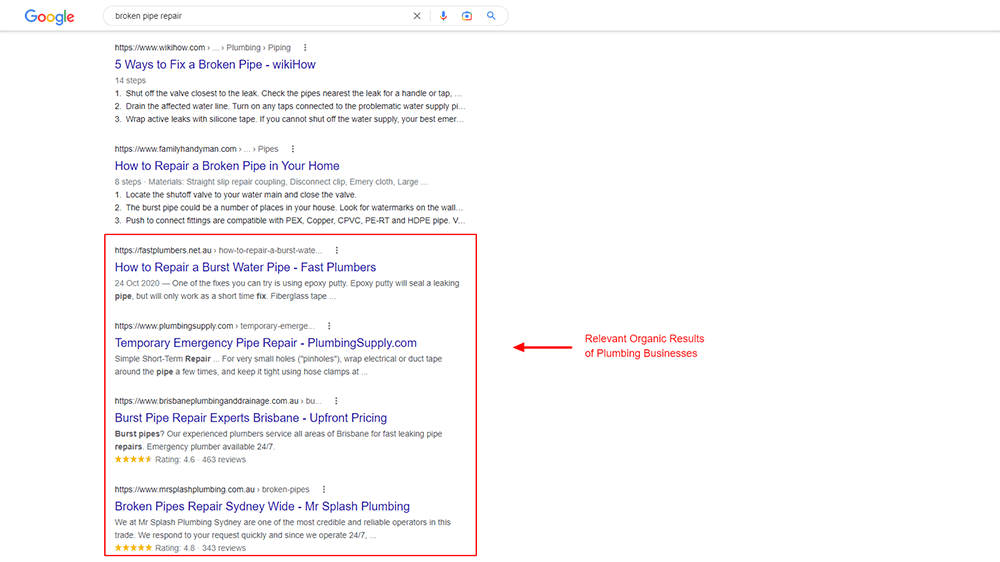Click the magnifying glass search button

click(x=491, y=16)
